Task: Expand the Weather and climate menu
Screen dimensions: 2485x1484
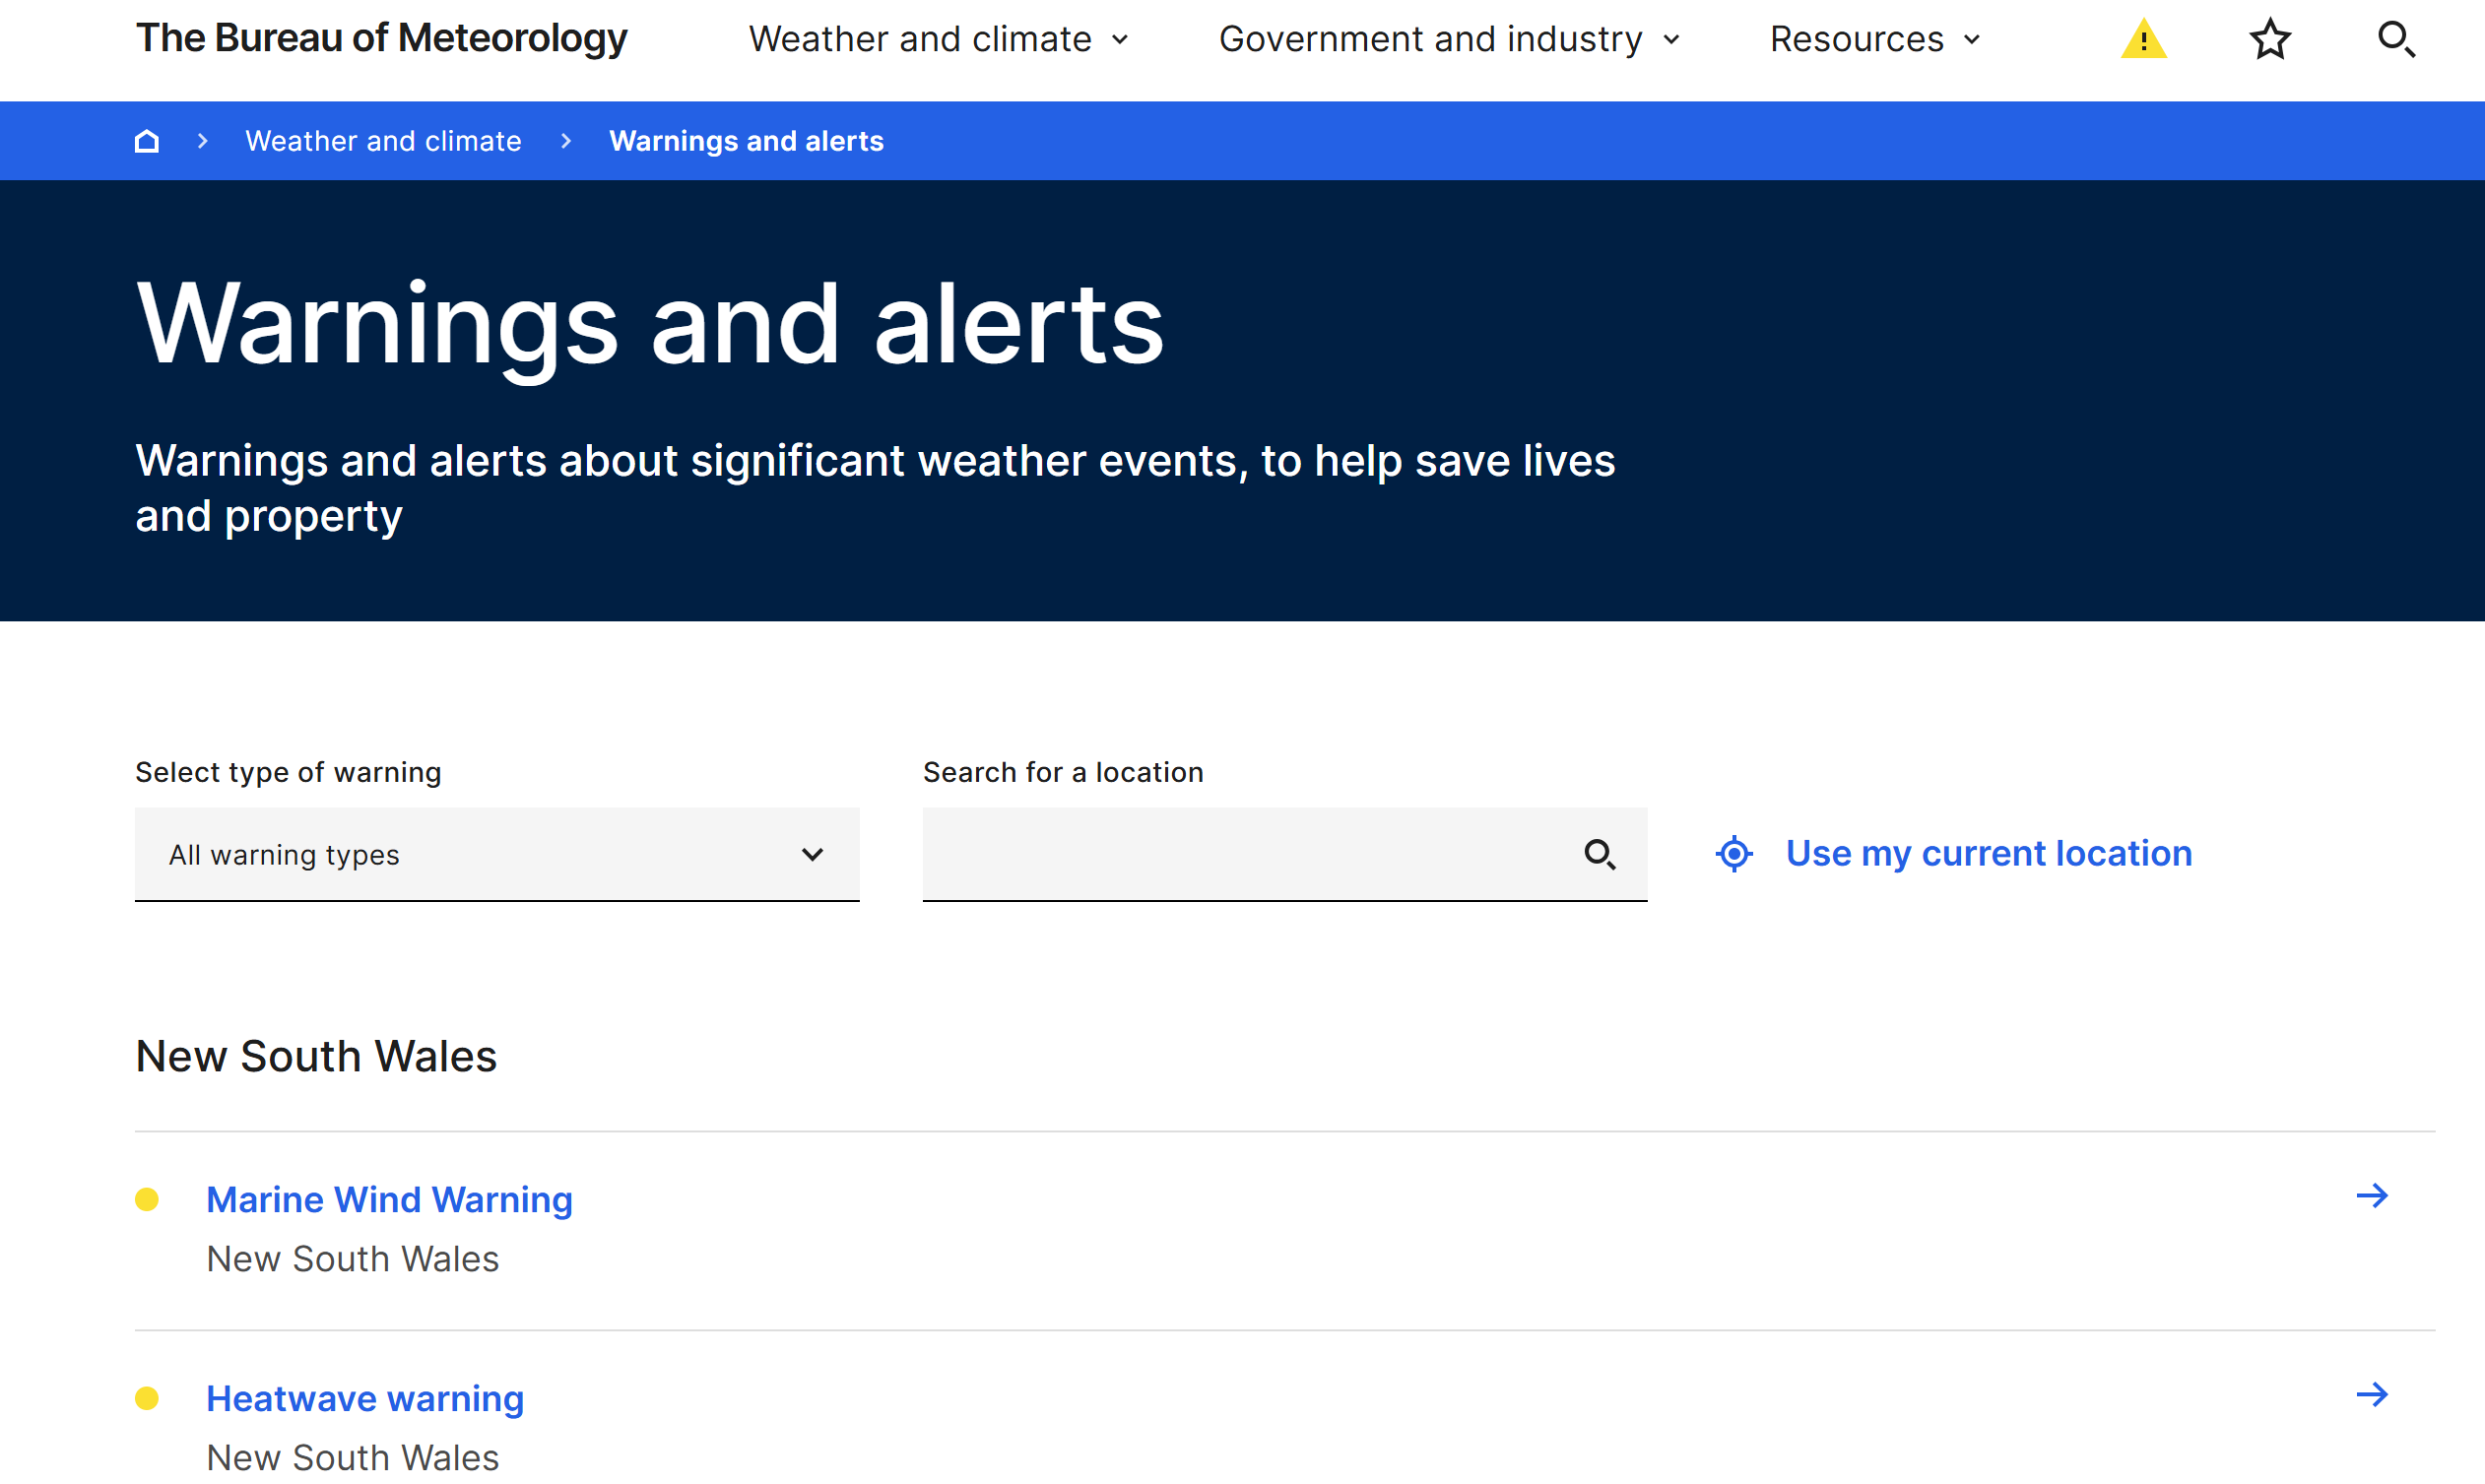Action: point(938,40)
